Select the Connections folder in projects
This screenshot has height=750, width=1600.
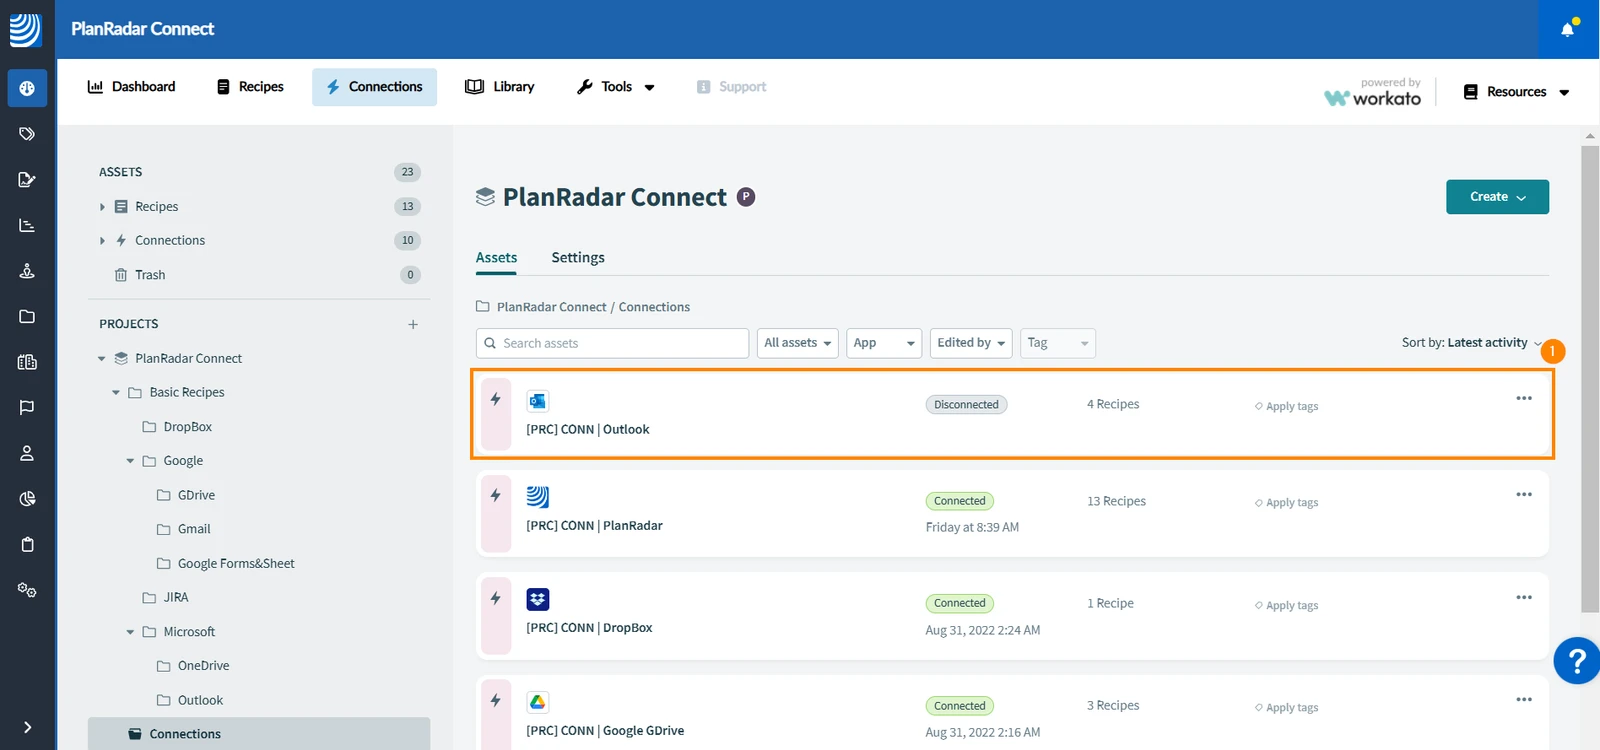coord(259,734)
